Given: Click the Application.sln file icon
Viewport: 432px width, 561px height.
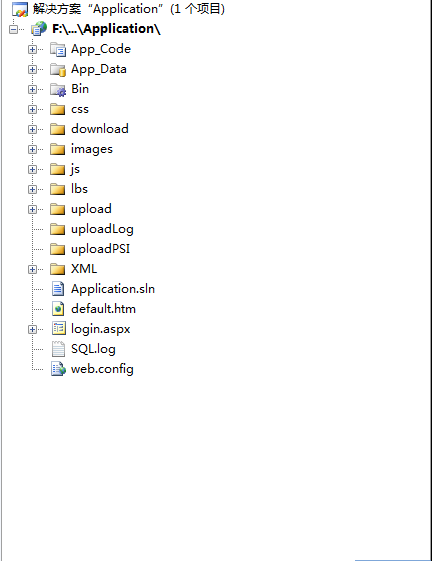Looking at the screenshot, I should pyautogui.click(x=58, y=289).
